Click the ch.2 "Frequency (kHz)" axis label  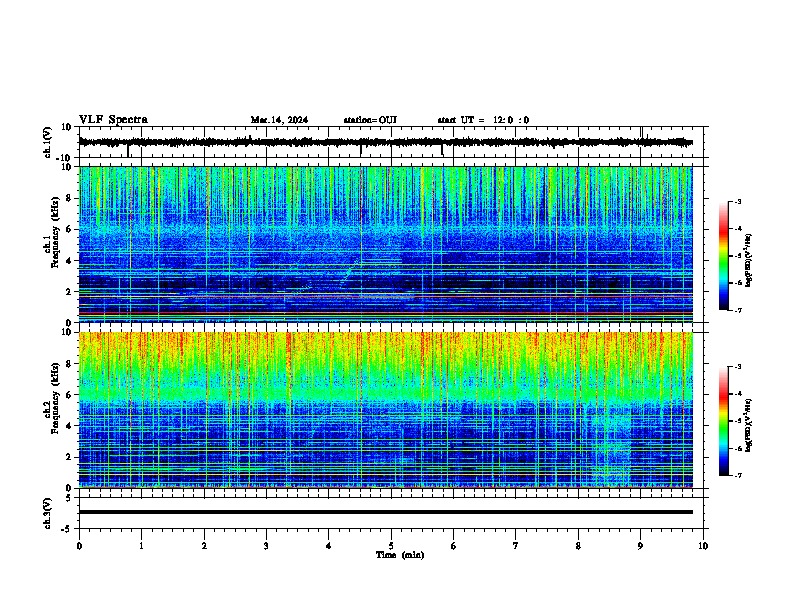pyautogui.click(x=55, y=398)
